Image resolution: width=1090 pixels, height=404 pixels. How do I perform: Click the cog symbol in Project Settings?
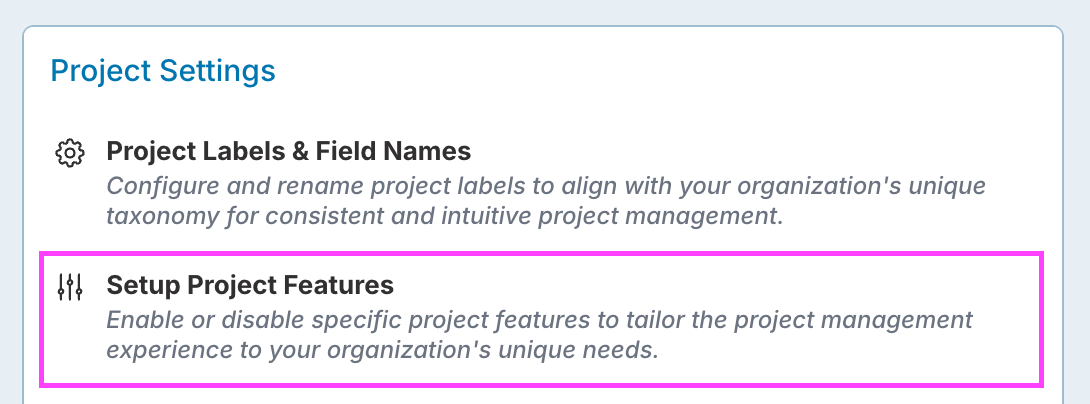[x=69, y=153]
